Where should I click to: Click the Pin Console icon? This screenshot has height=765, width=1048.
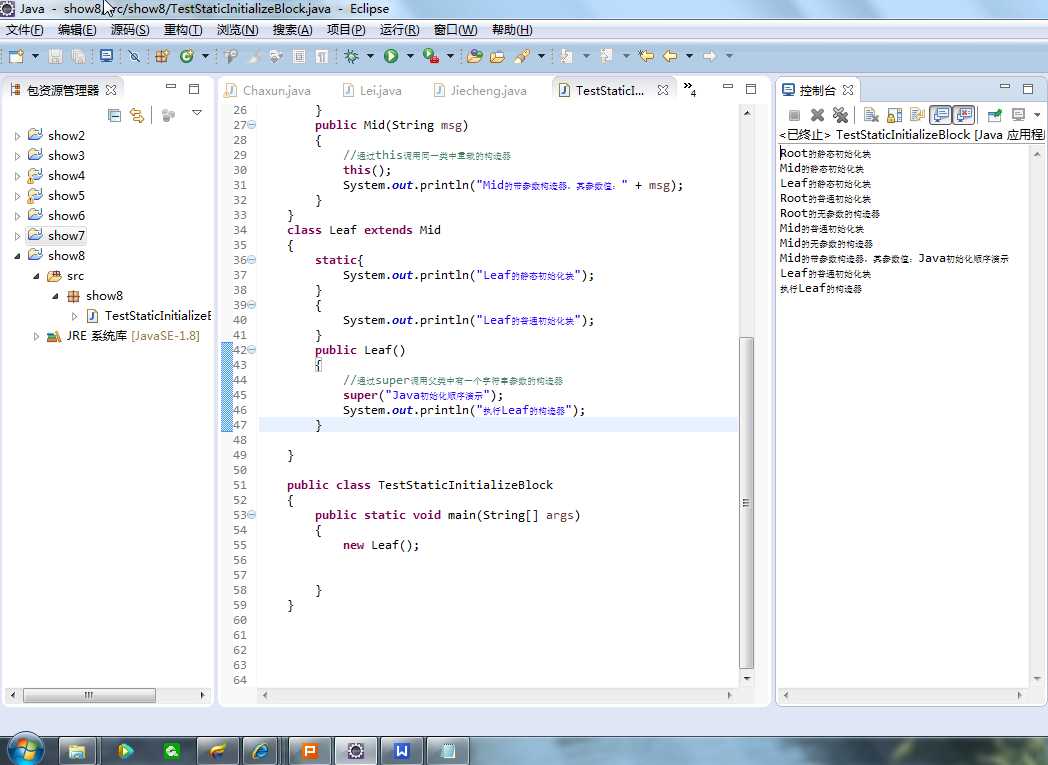coord(994,116)
